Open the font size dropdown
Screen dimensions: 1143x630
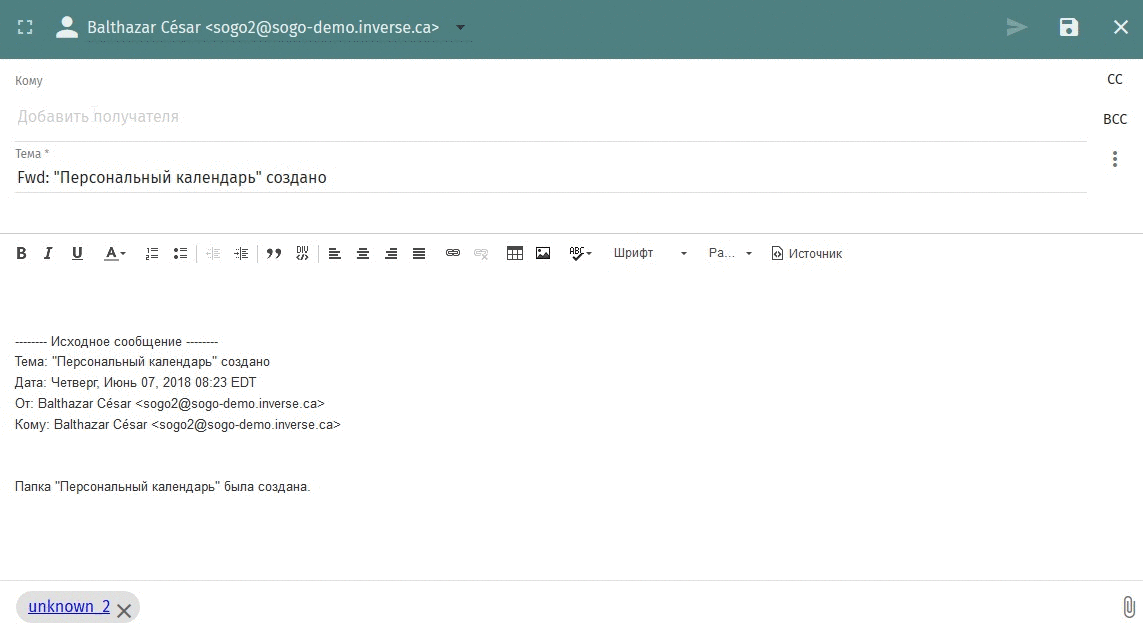pyautogui.click(x=730, y=254)
